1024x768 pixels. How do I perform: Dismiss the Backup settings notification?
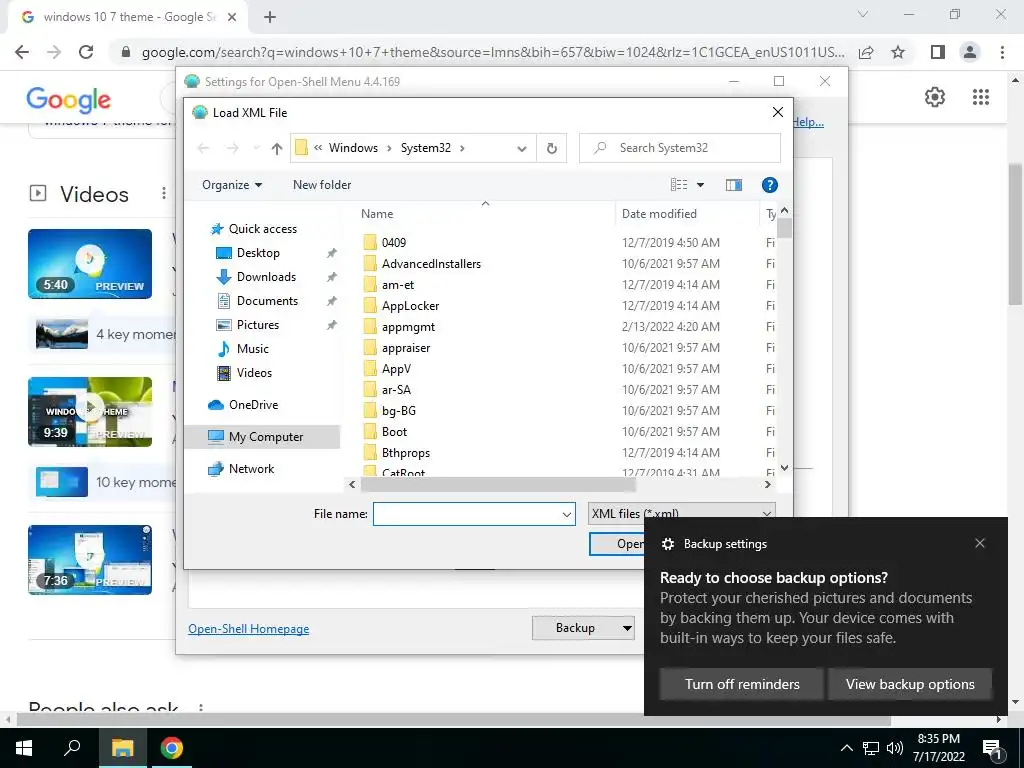(x=980, y=543)
